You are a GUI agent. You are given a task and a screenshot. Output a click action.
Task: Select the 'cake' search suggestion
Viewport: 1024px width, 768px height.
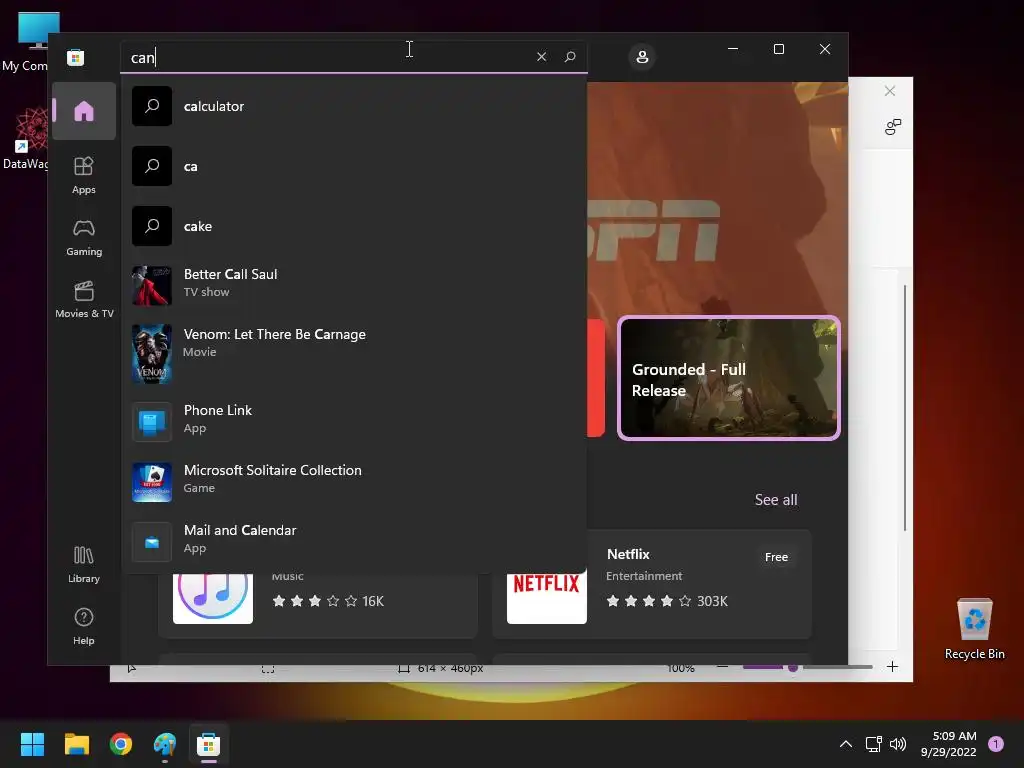pos(353,226)
